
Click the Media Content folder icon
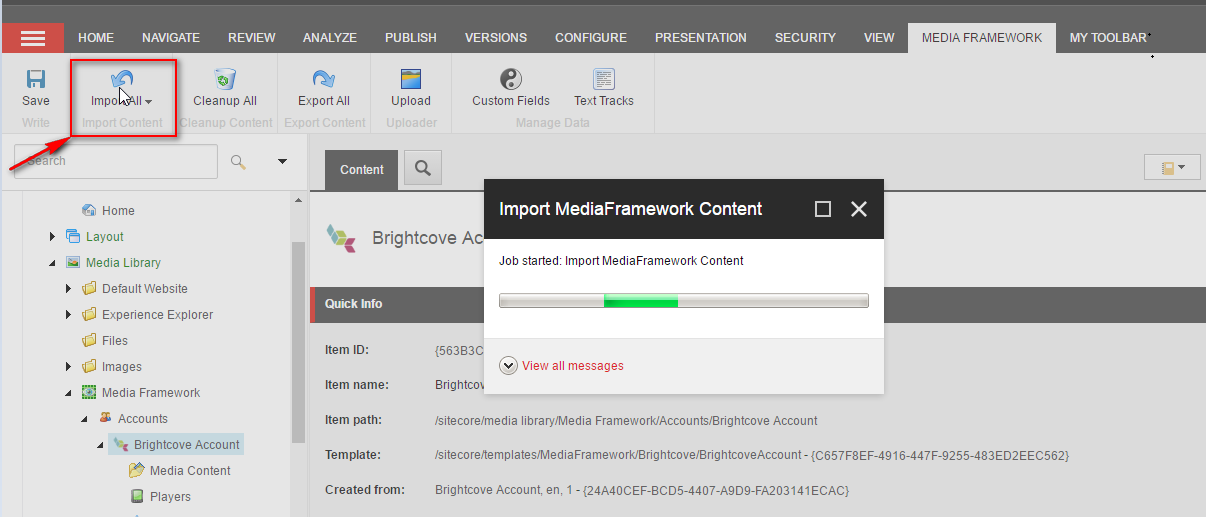[x=137, y=471]
